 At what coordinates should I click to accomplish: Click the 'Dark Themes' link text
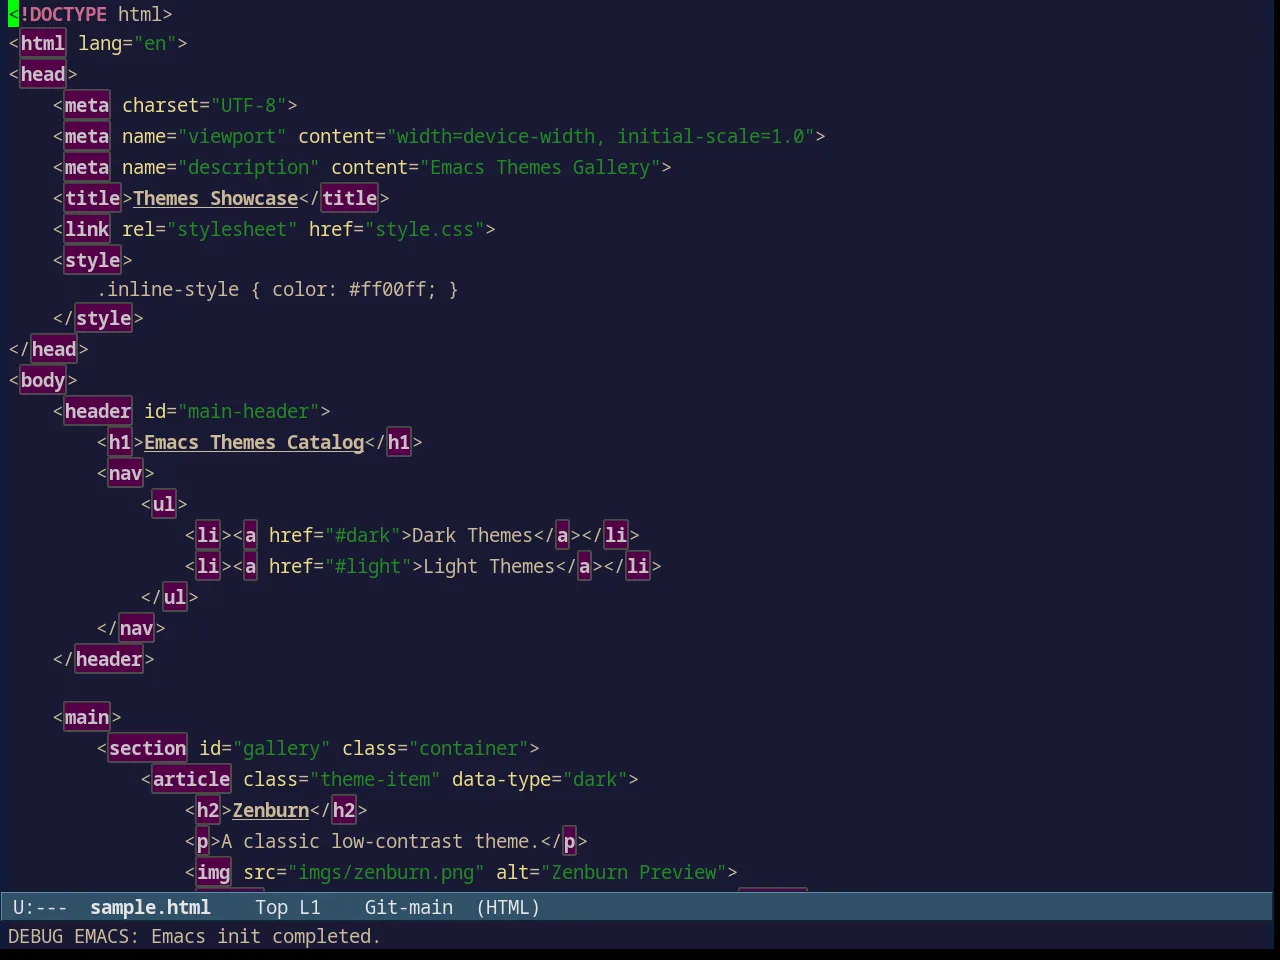point(472,535)
